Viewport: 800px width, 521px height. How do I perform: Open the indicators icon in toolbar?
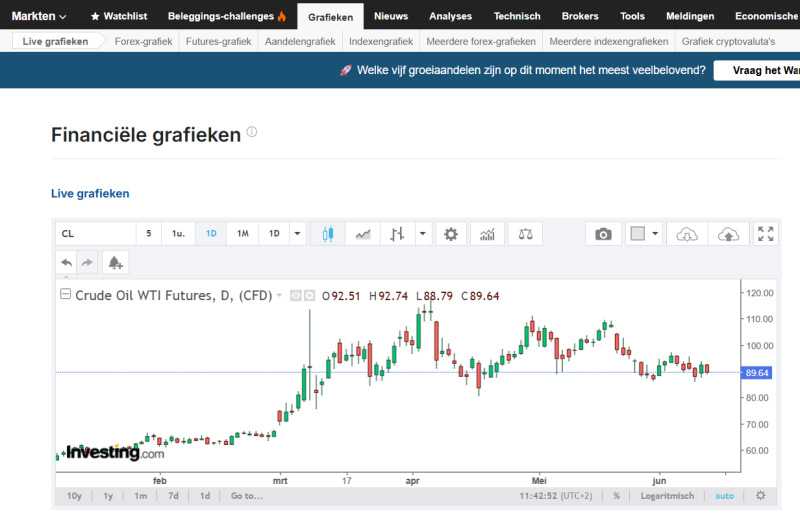point(487,234)
